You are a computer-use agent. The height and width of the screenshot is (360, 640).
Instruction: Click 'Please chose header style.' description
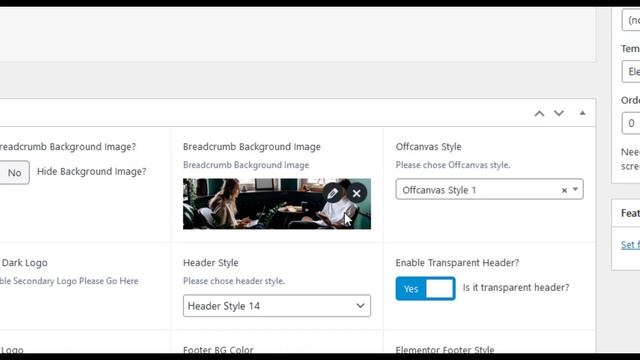pyautogui.click(x=234, y=281)
